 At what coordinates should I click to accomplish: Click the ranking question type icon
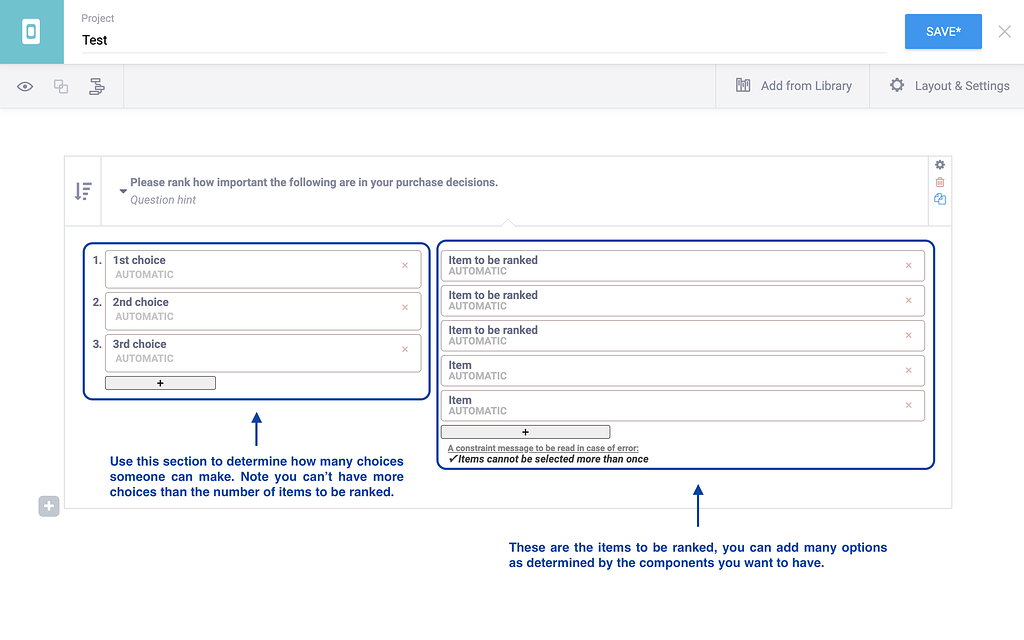pos(83,191)
